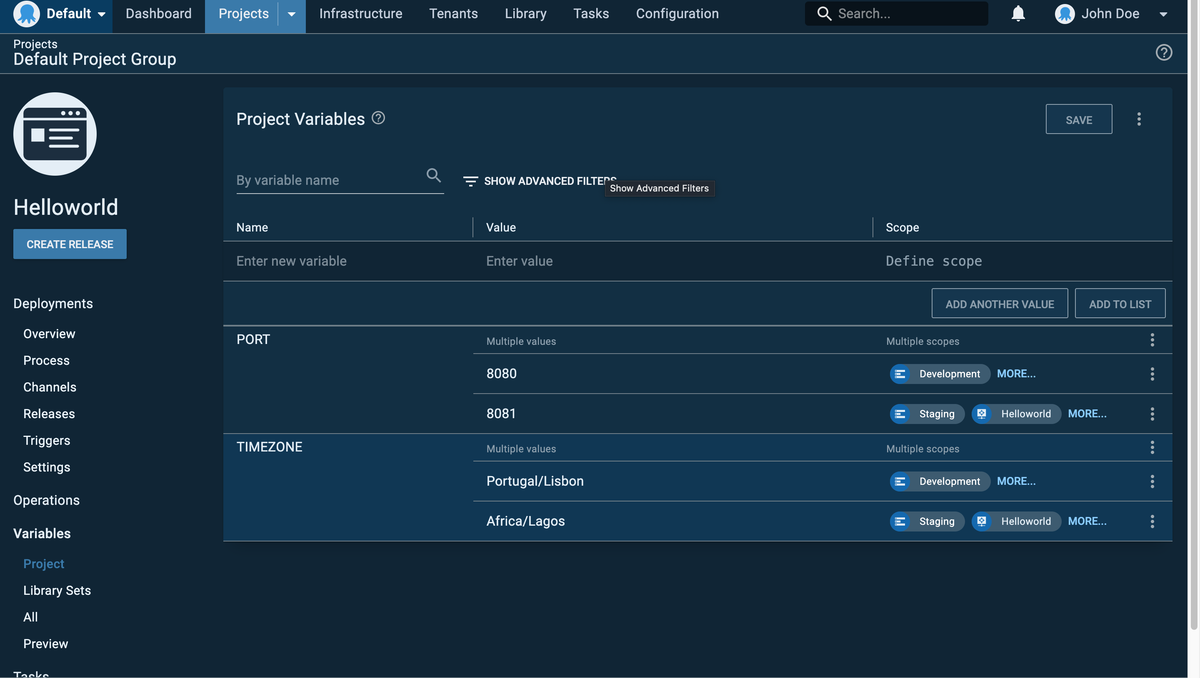Open the kebab menu for Africa/Lagos value

(1152, 521)
